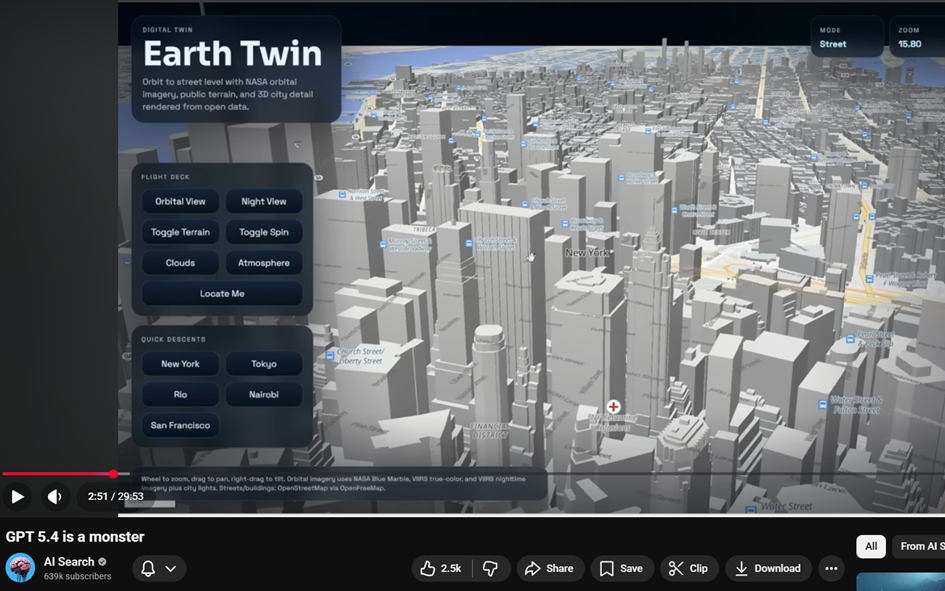Save video to a playlist

pyautogui.click(x=621, y=568)
